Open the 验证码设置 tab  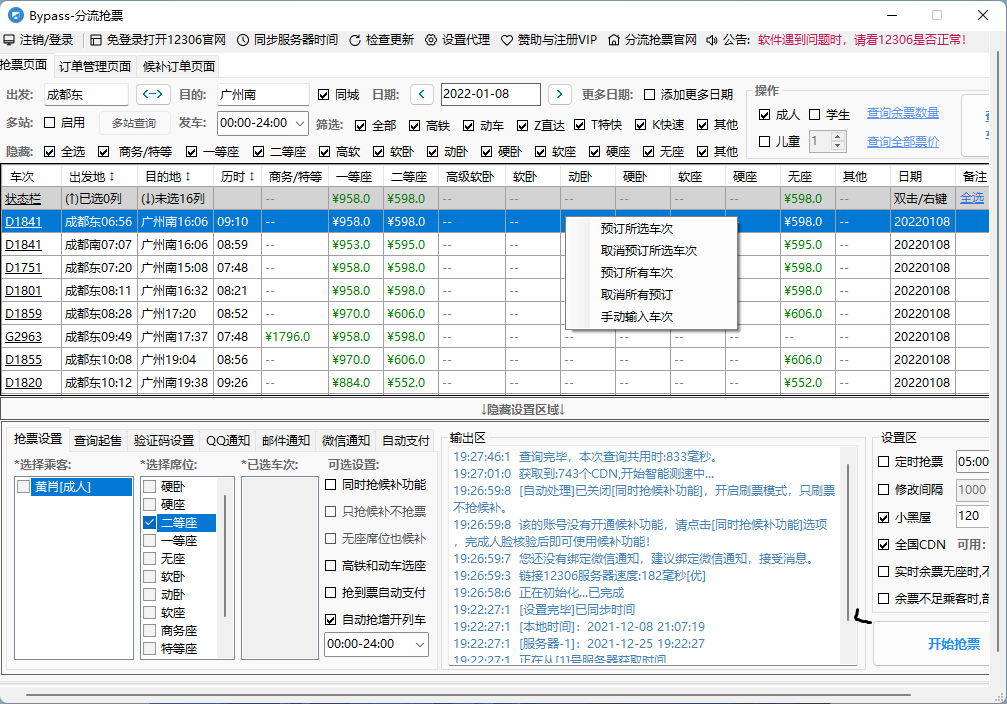point(164,441)
